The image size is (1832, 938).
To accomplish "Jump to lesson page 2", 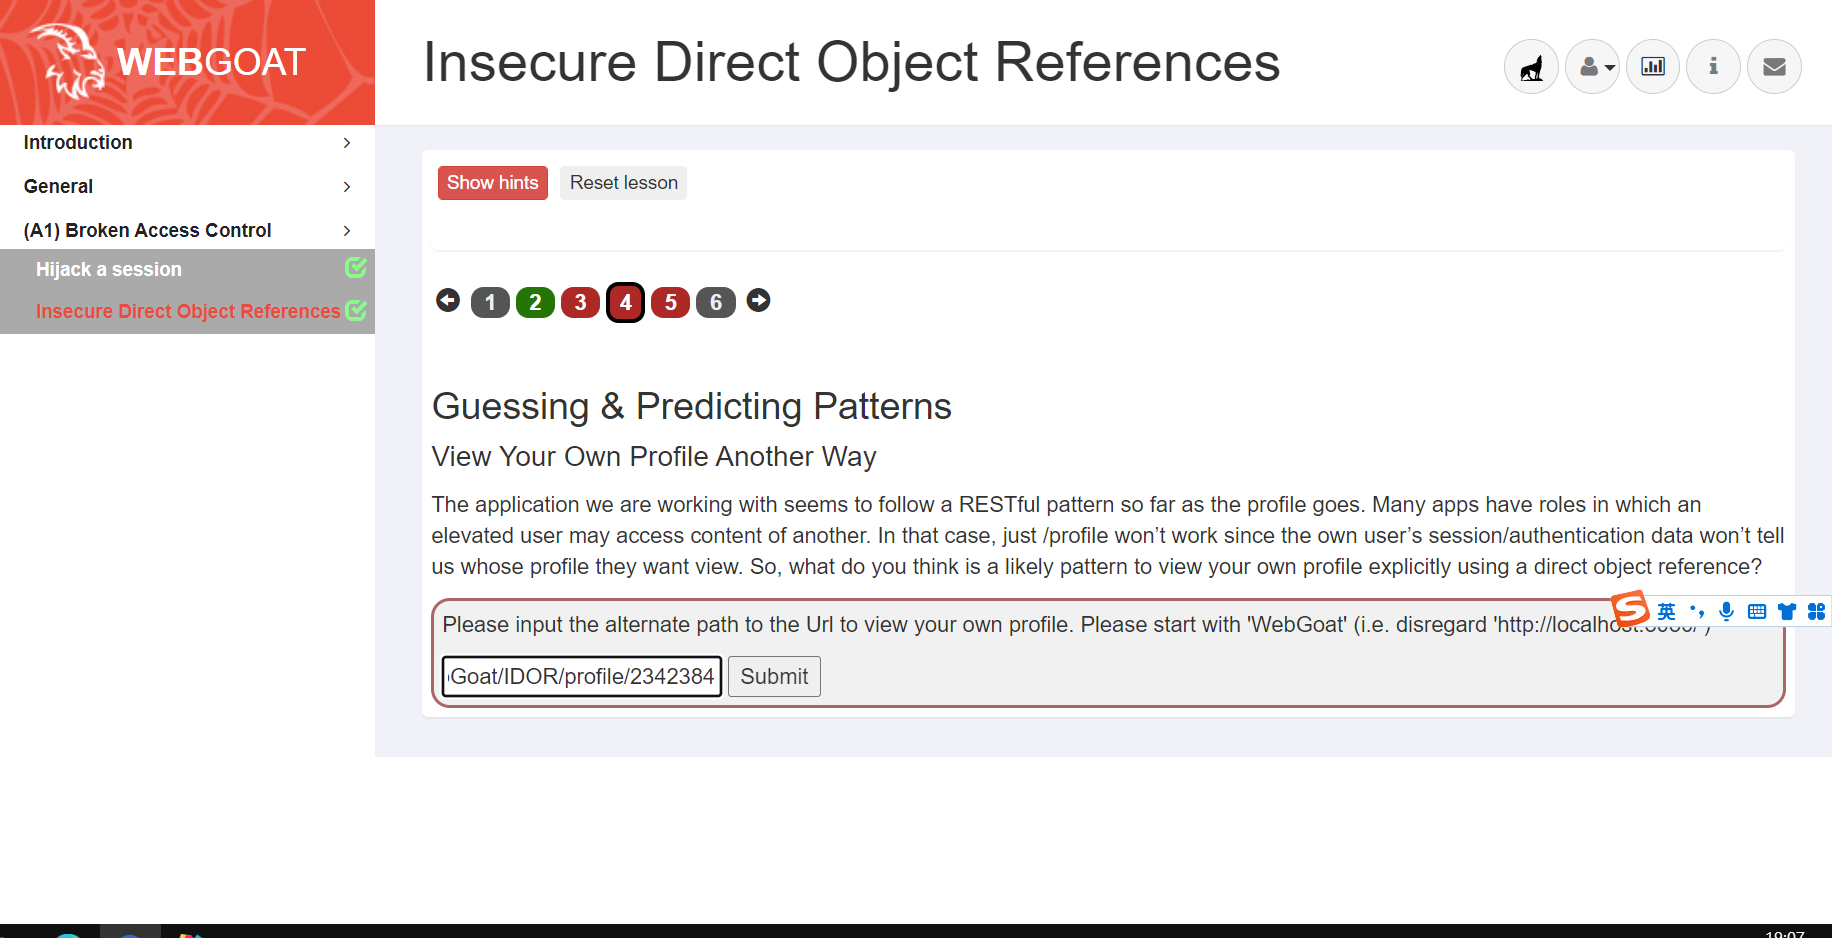I will pos(535,302).
